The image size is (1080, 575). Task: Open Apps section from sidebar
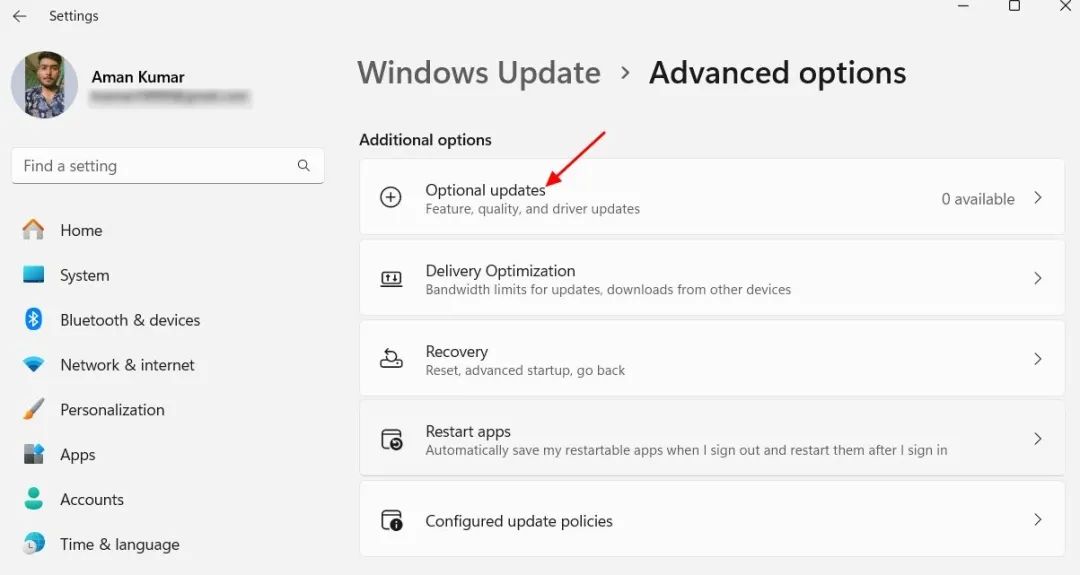click(77, 455)
